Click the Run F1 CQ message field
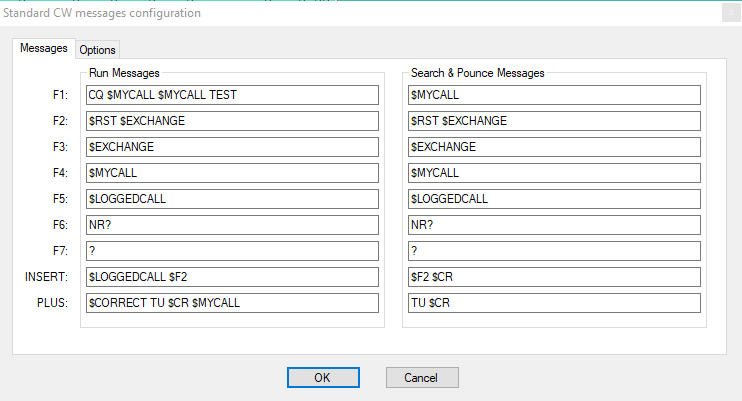 (x=233, y=95)
